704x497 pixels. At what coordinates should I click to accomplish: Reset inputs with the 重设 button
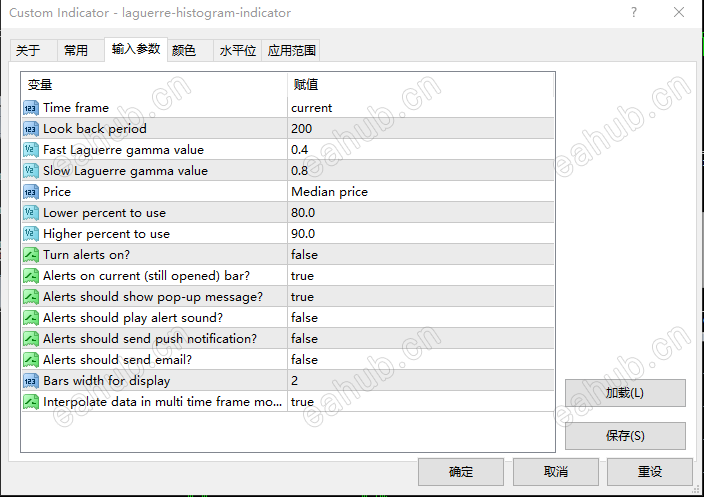[650, 472]
